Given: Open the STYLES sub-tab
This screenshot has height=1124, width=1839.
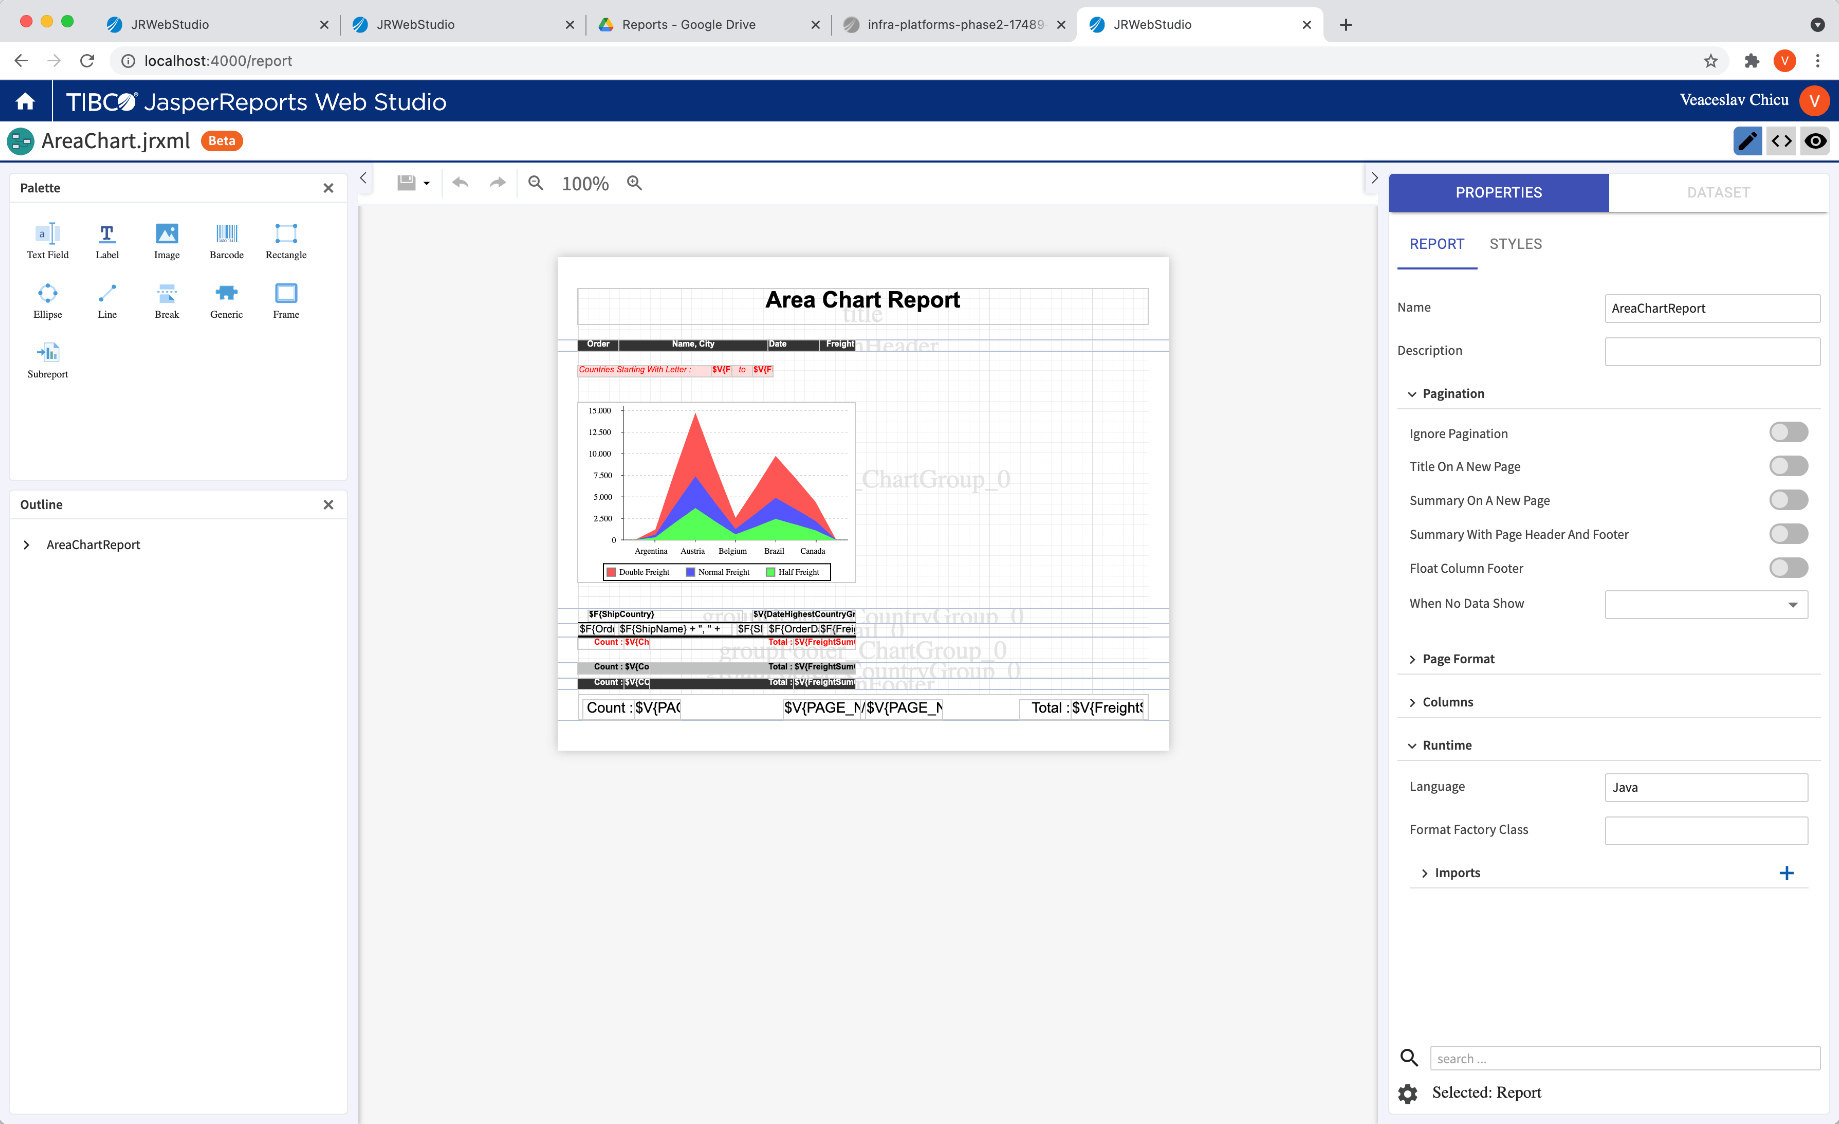Looking at the screenshot, I should pyautogui.click(x=1515, y=244).
